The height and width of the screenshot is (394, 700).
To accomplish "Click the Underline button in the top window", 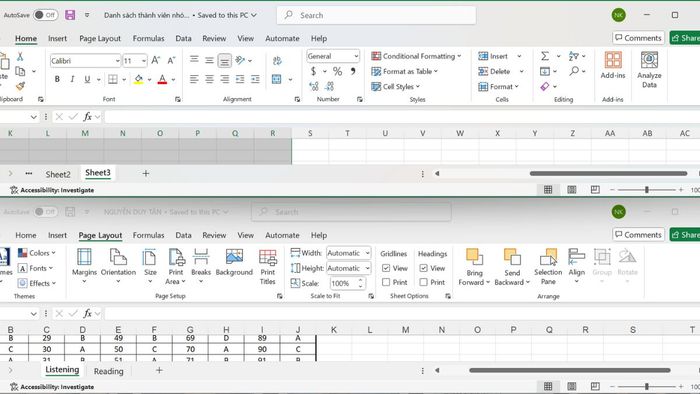I will 87,79.
